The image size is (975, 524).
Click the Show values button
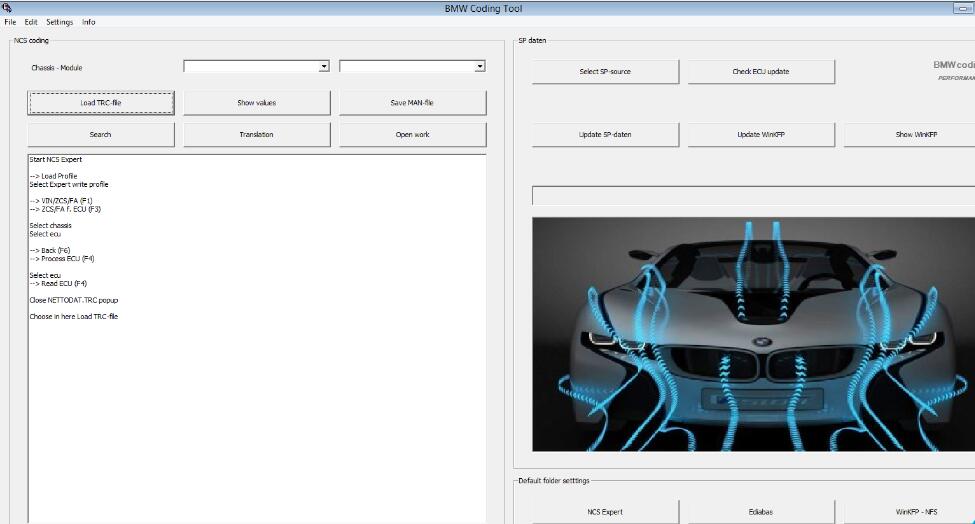[257, 103]
